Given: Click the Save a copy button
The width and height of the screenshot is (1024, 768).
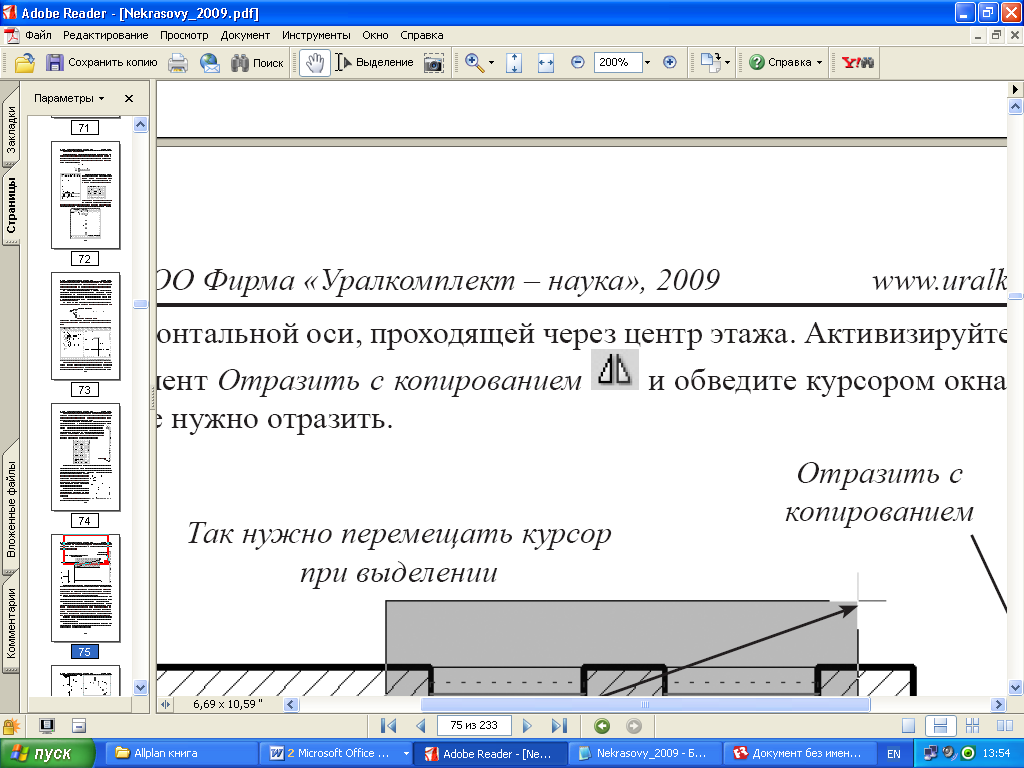Looking at the screenshot, I should click(x=102, y=63).
